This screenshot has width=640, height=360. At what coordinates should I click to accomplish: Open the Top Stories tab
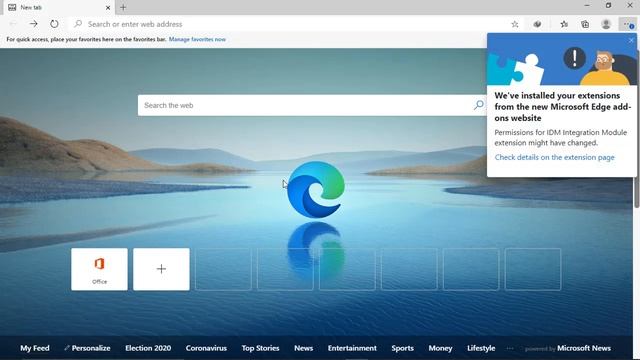(260, 348)
